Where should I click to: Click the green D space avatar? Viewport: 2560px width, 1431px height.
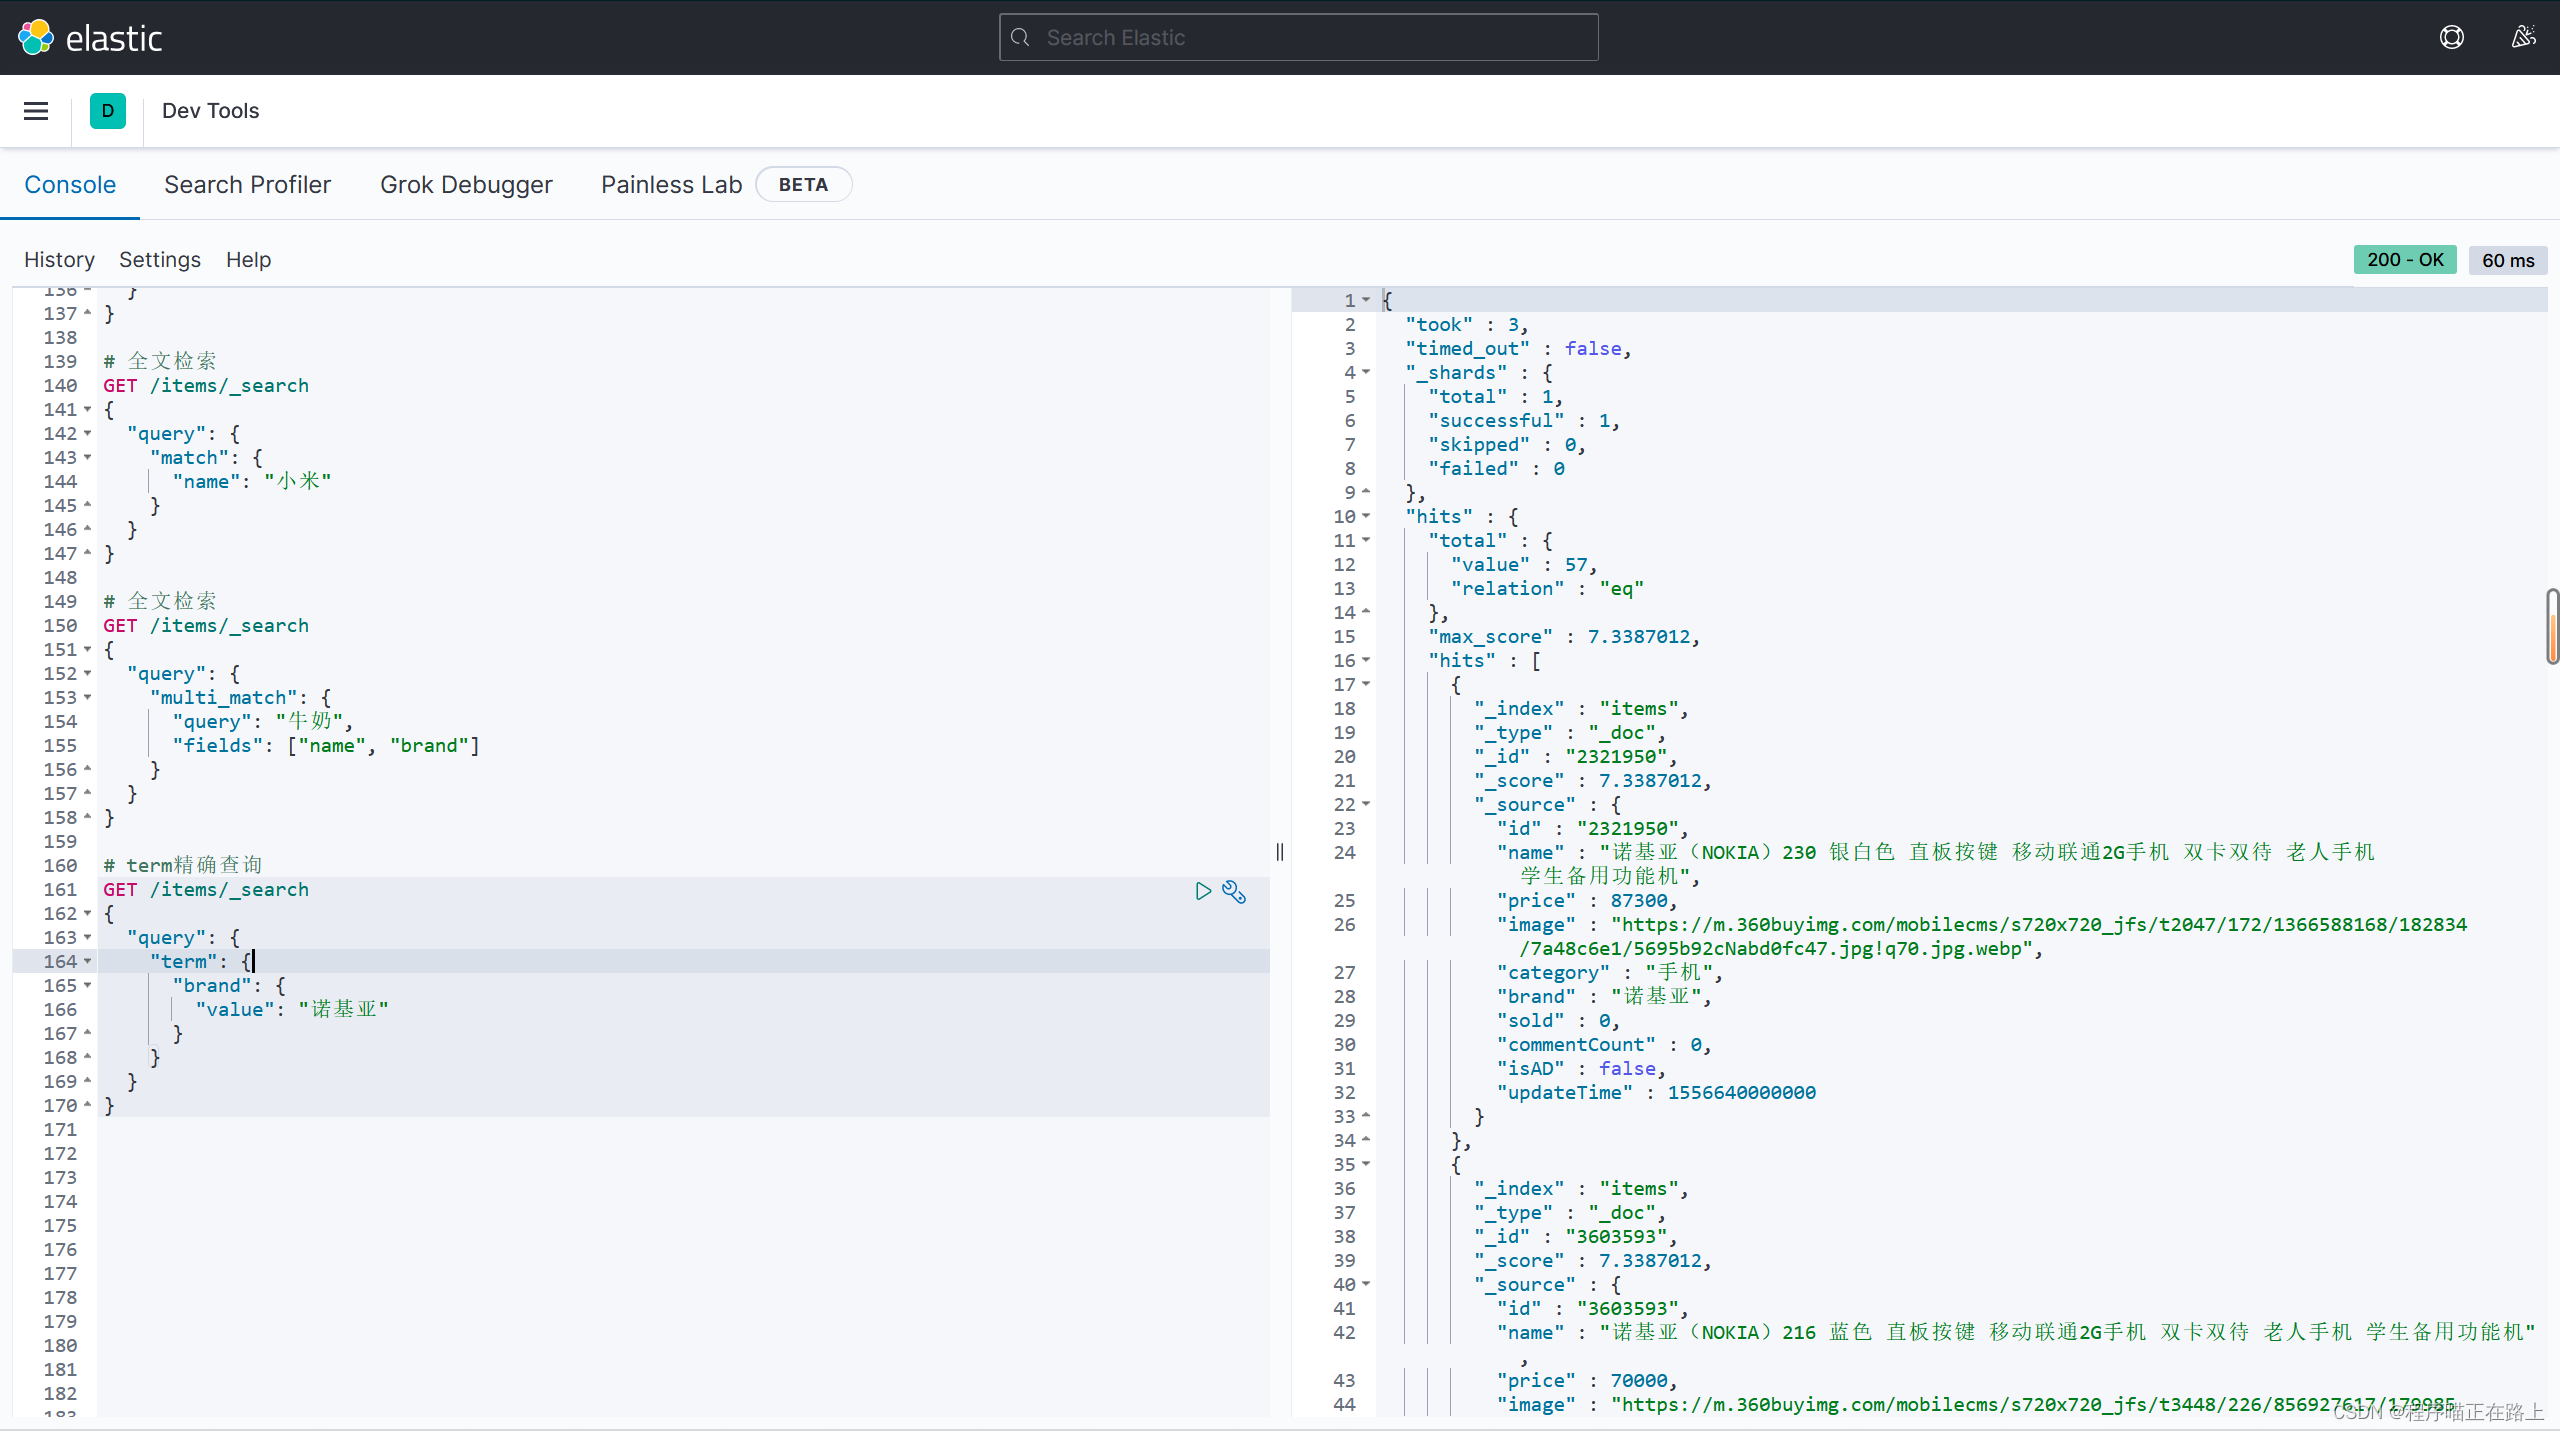coord(108,111)
